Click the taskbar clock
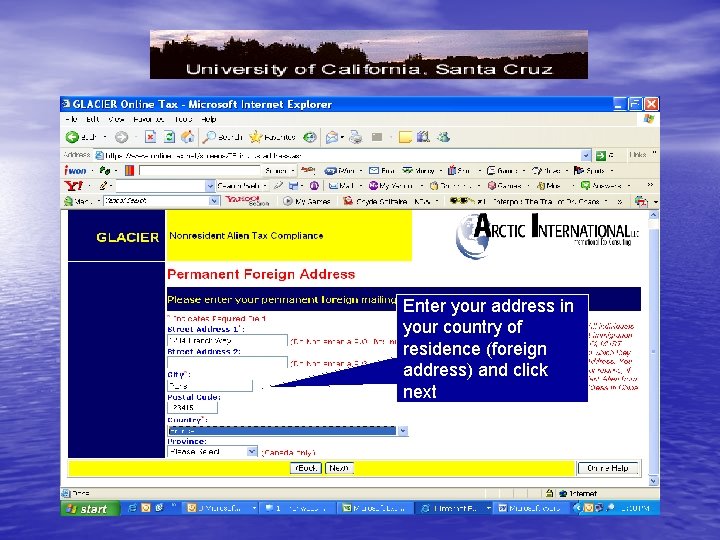Viewport: 720px width, 540px height. pos(636,508)
